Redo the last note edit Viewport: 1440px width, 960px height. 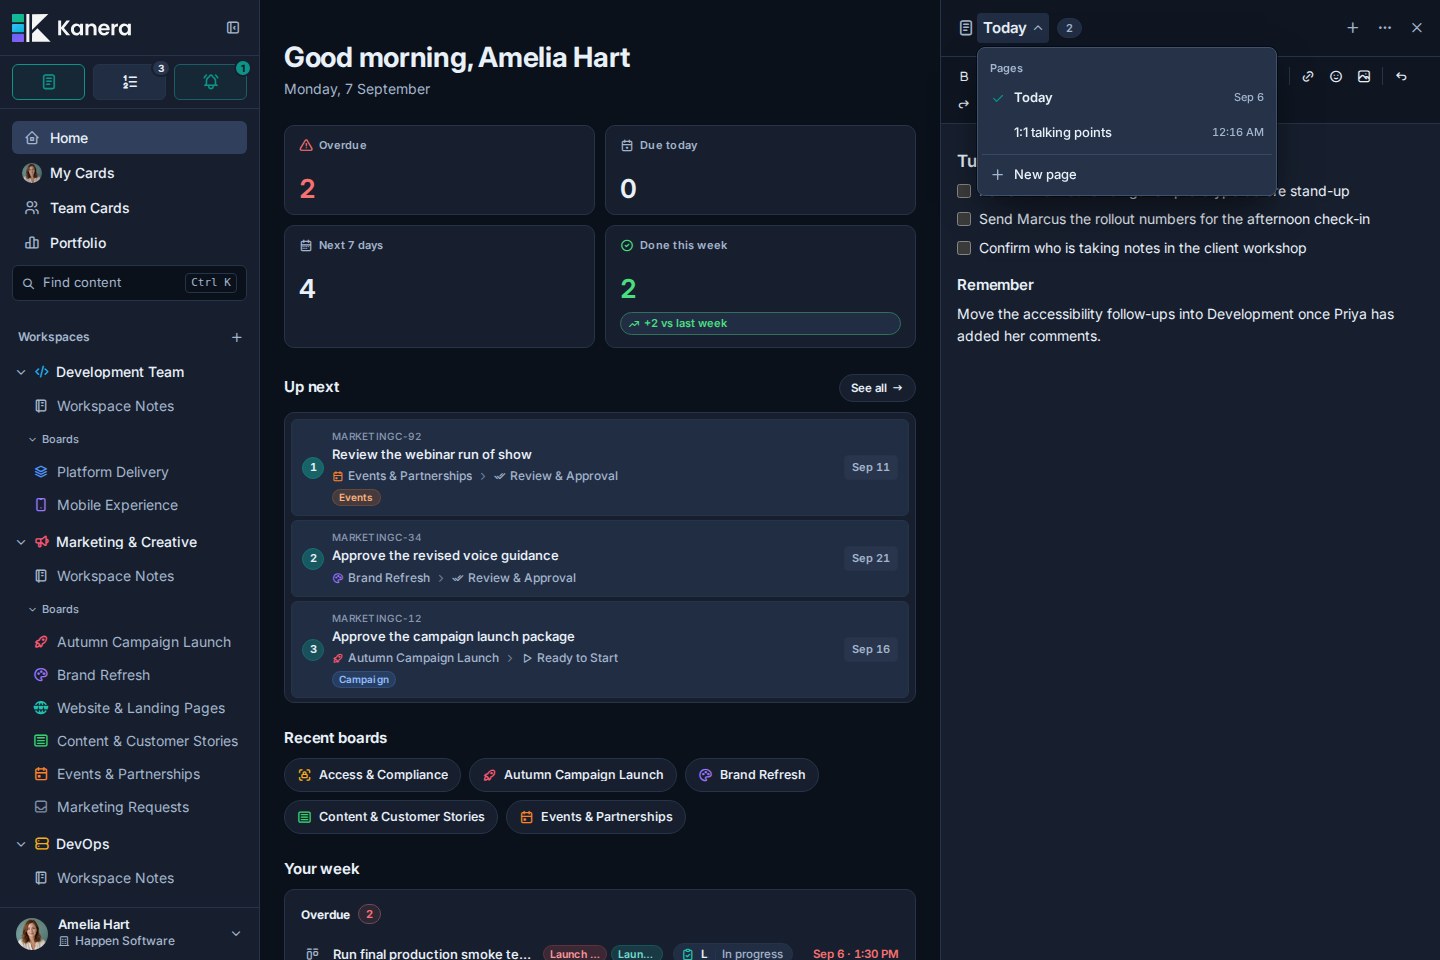pos(964,104)
